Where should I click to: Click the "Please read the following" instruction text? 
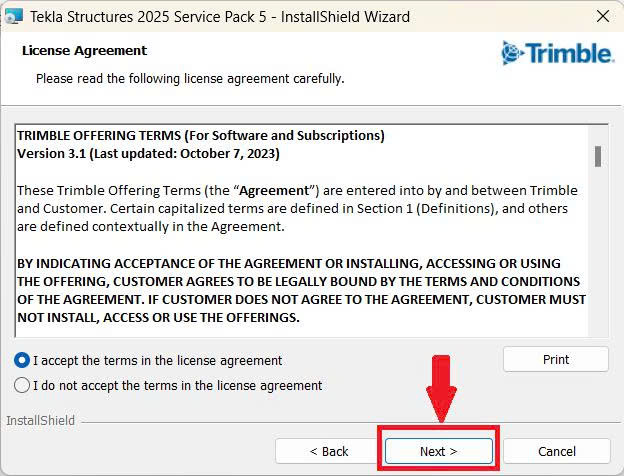(x=190, y=78)
